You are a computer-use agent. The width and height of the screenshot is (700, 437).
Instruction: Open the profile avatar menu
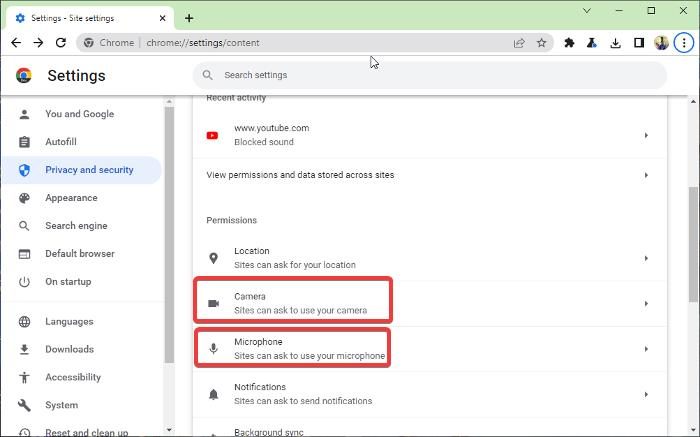click(662, 43)
